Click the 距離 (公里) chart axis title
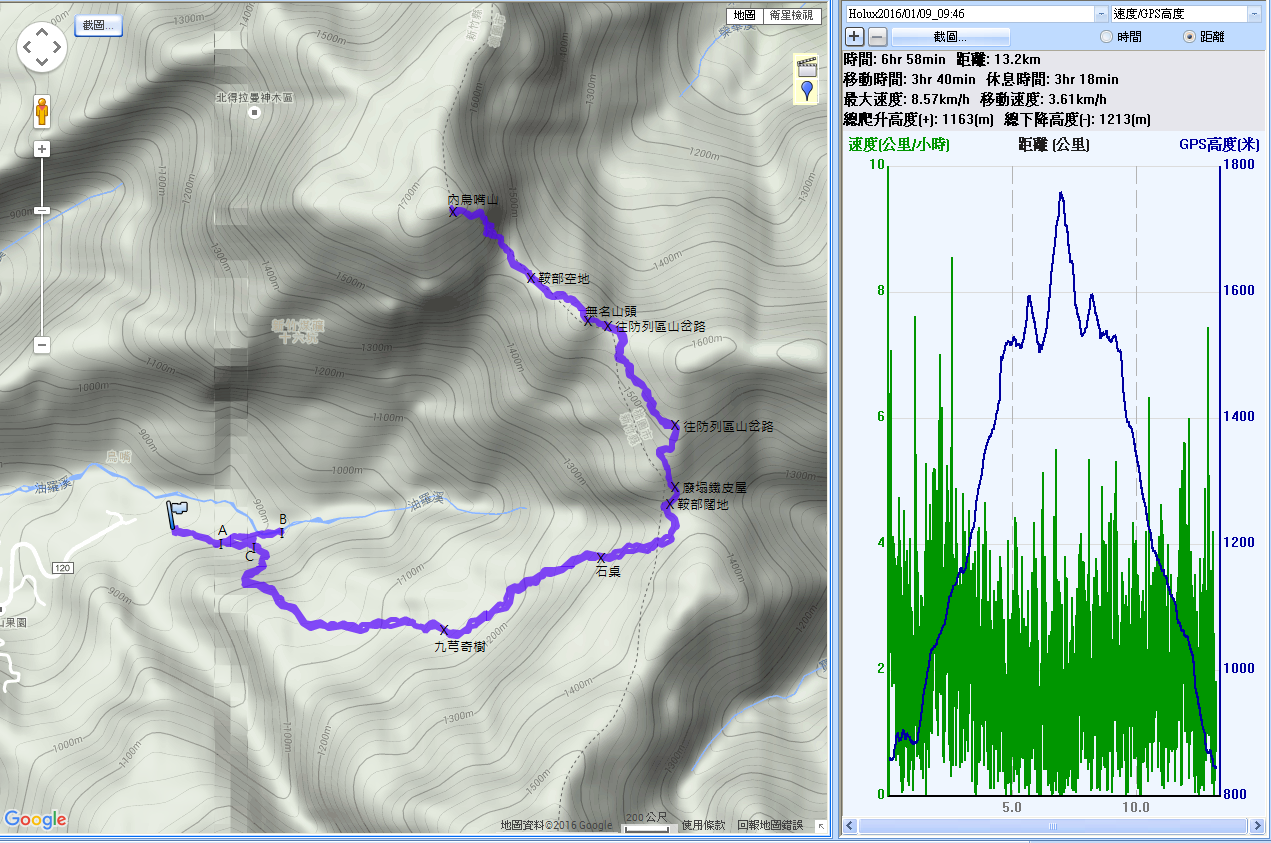 (x=1054, y=145)
